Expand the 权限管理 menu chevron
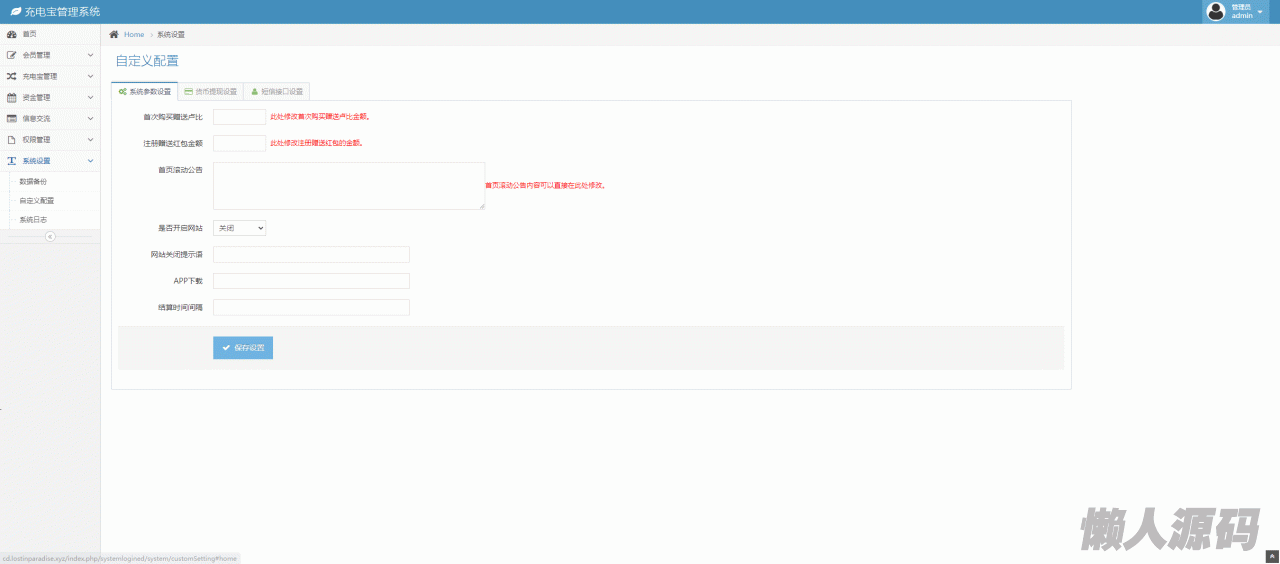The height and width of the screenshot is (564, 1280). [90, 139]
